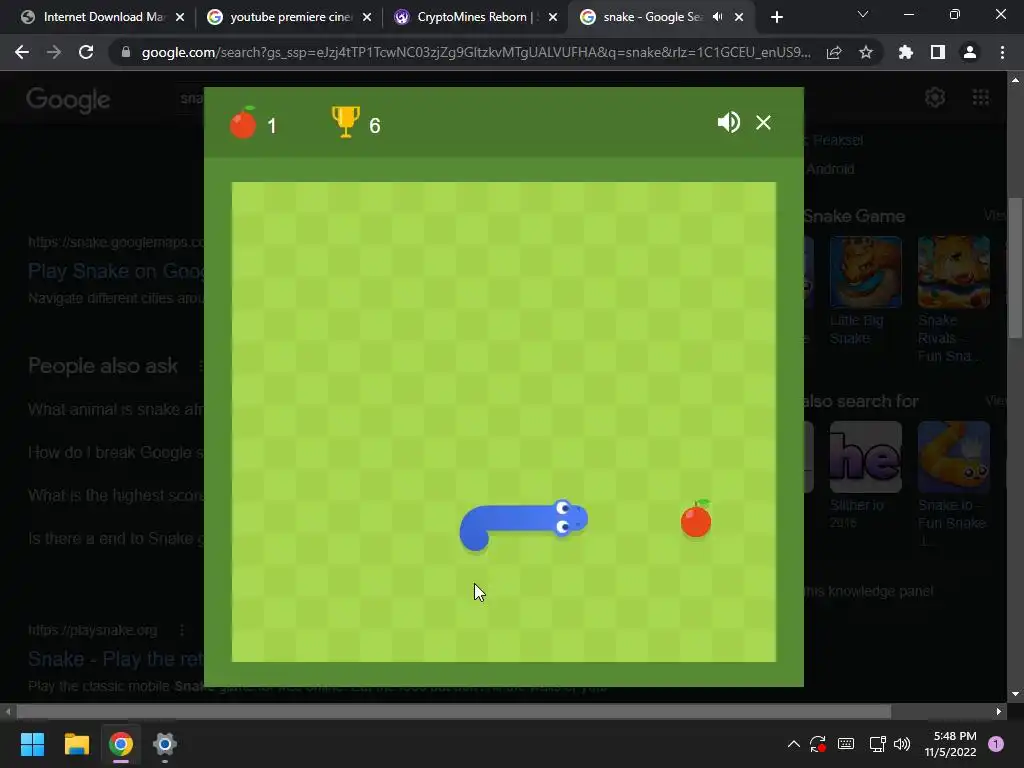Click horizontal scrollbar right arrow

coord(999,711)
